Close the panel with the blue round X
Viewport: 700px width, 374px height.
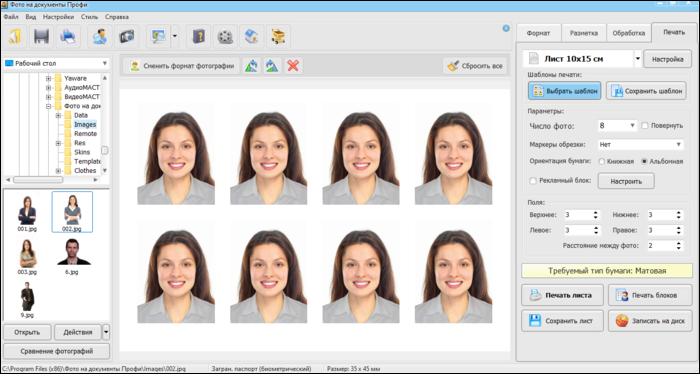(506, 29)
